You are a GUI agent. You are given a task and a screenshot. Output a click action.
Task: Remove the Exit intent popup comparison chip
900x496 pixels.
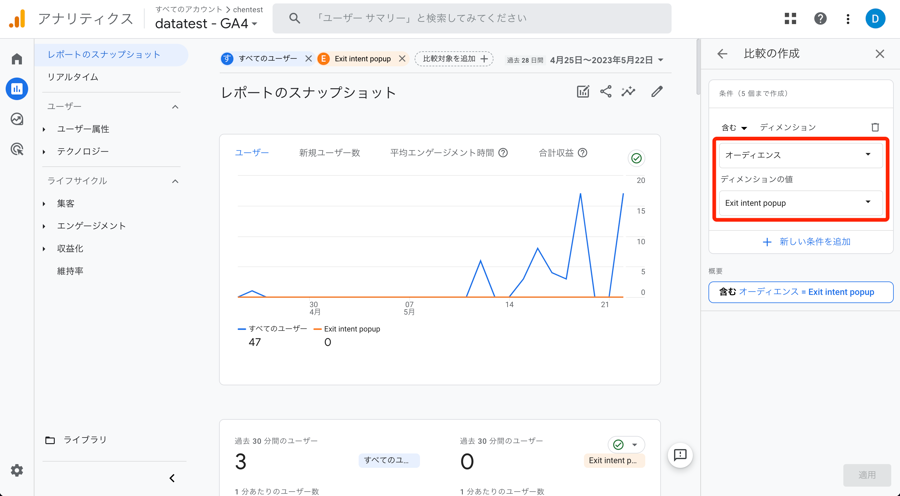click(x=402, y=59)
